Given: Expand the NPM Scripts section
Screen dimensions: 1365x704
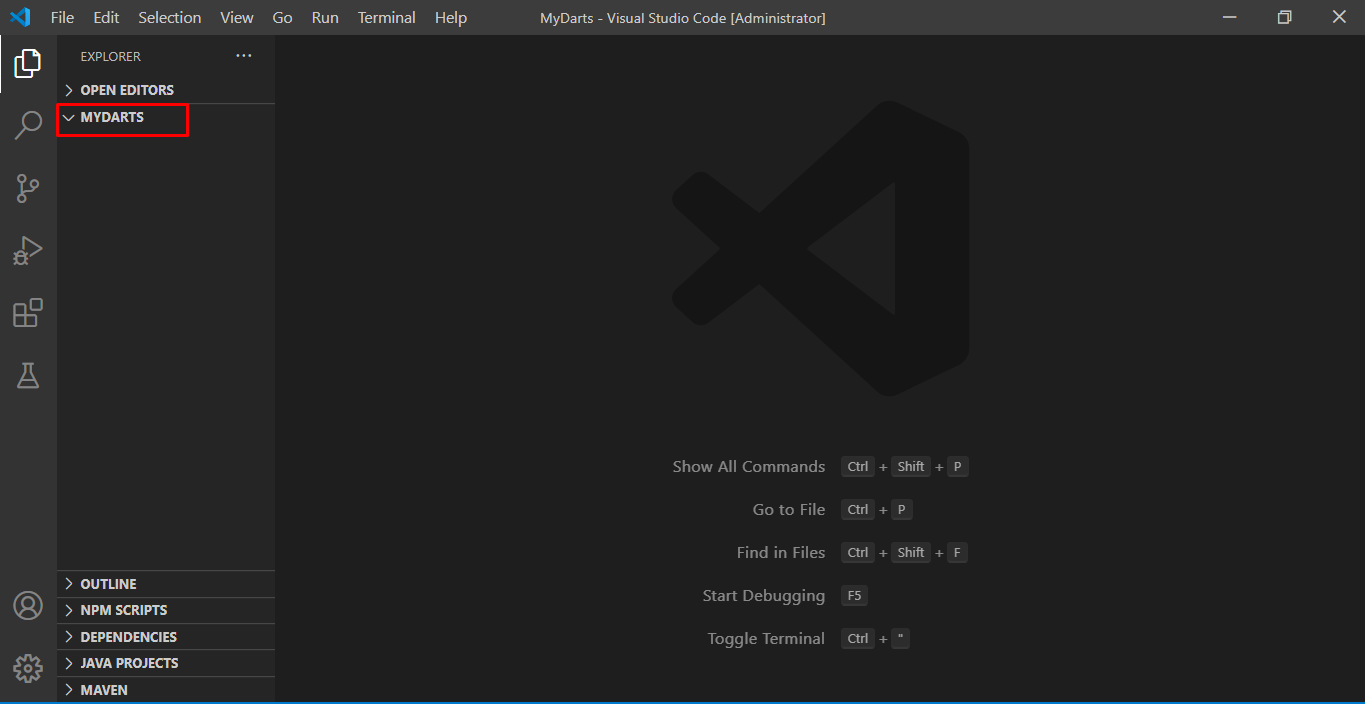Looking at the screenshot, I should [123, 610].
